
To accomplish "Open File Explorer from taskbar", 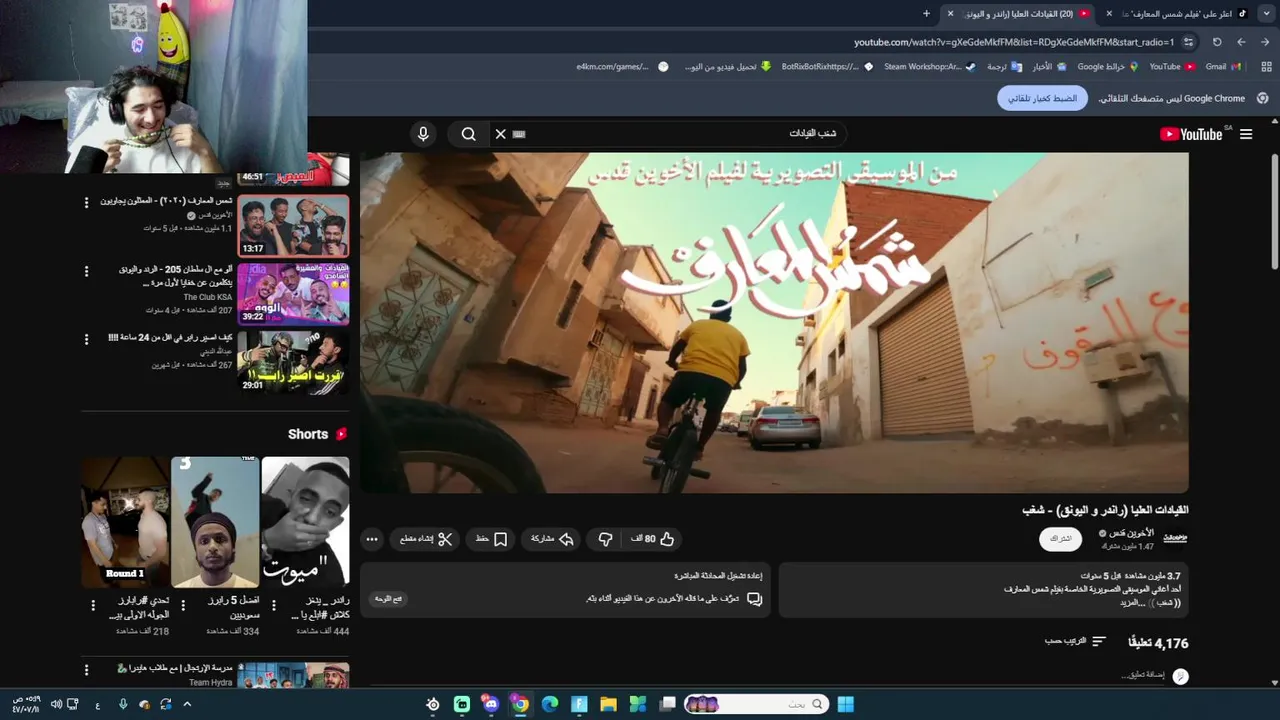I will 608,704.
